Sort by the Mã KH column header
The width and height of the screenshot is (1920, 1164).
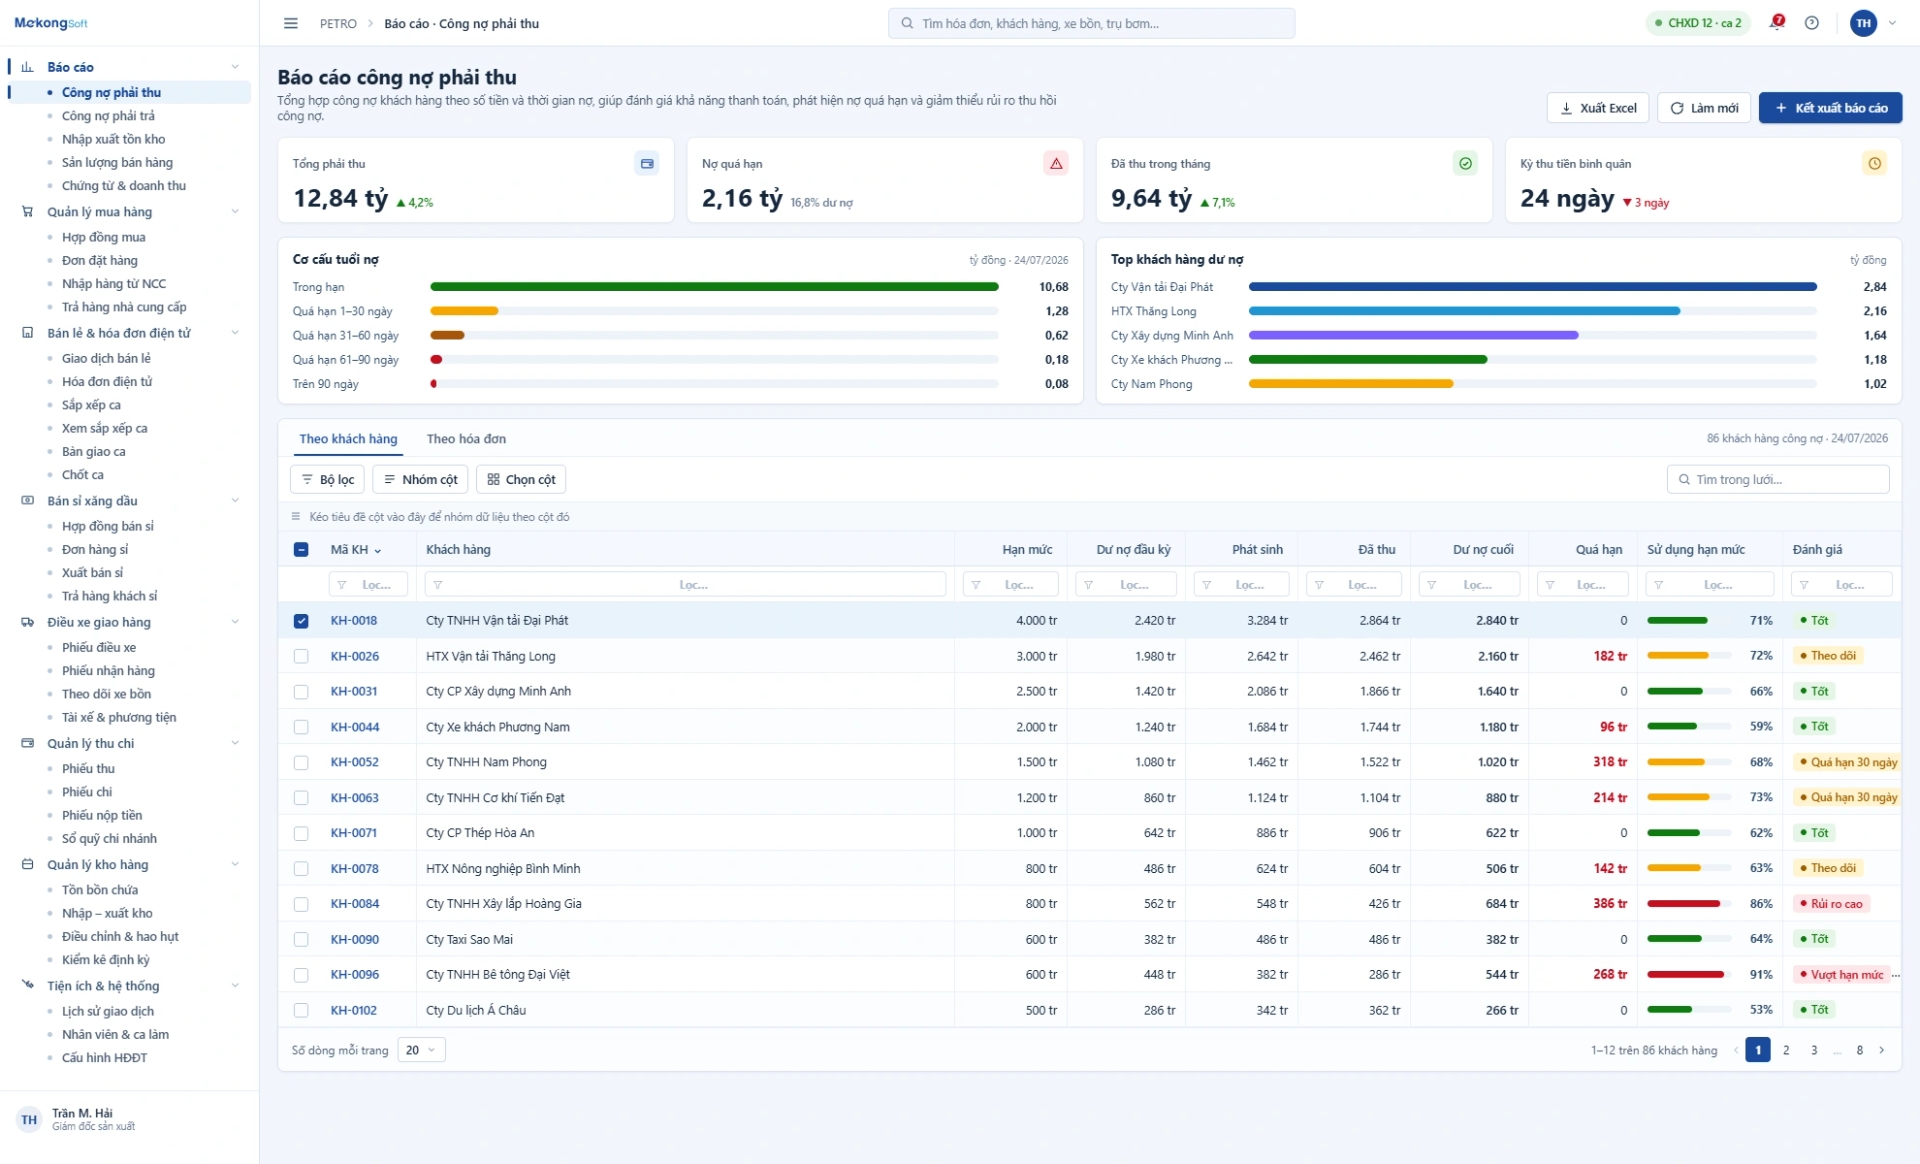(356, 549)
